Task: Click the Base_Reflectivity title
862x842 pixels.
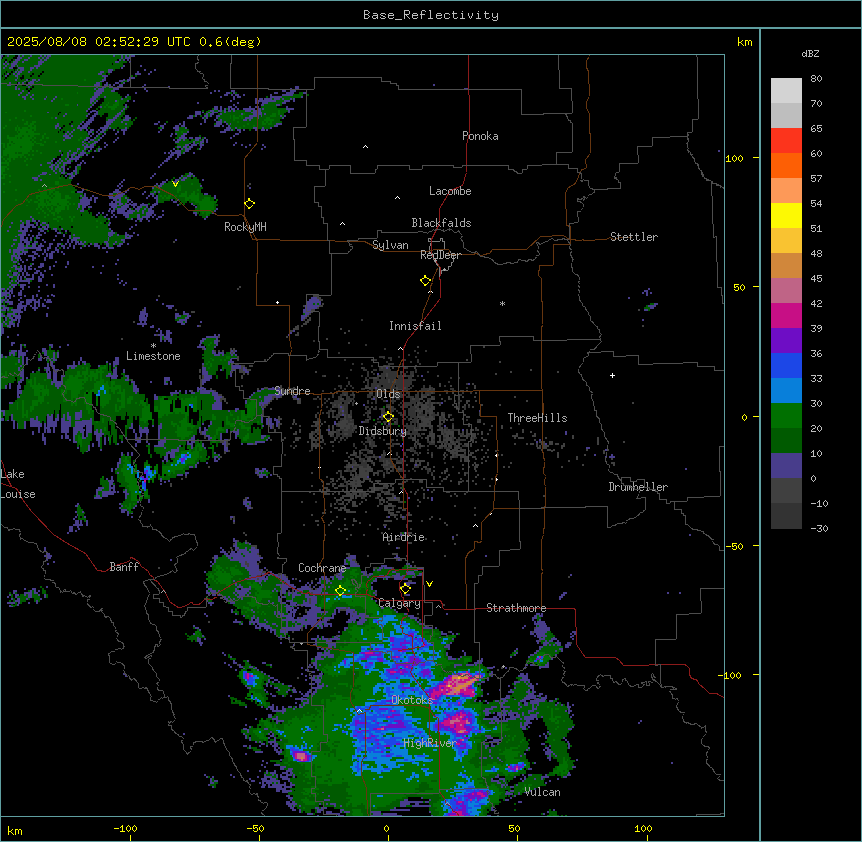Action: pos(431,15)
